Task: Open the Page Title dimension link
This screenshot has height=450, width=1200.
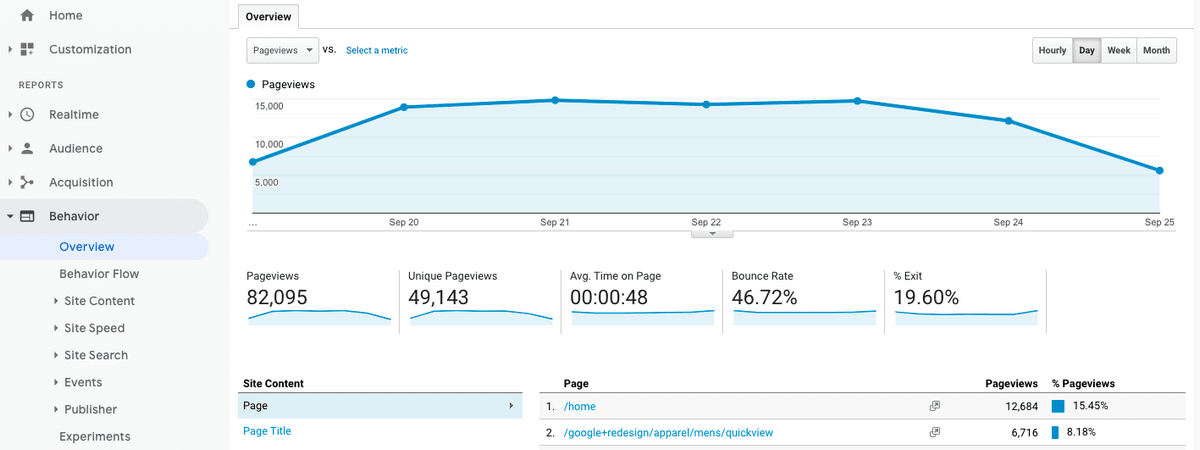Action: 267,431
